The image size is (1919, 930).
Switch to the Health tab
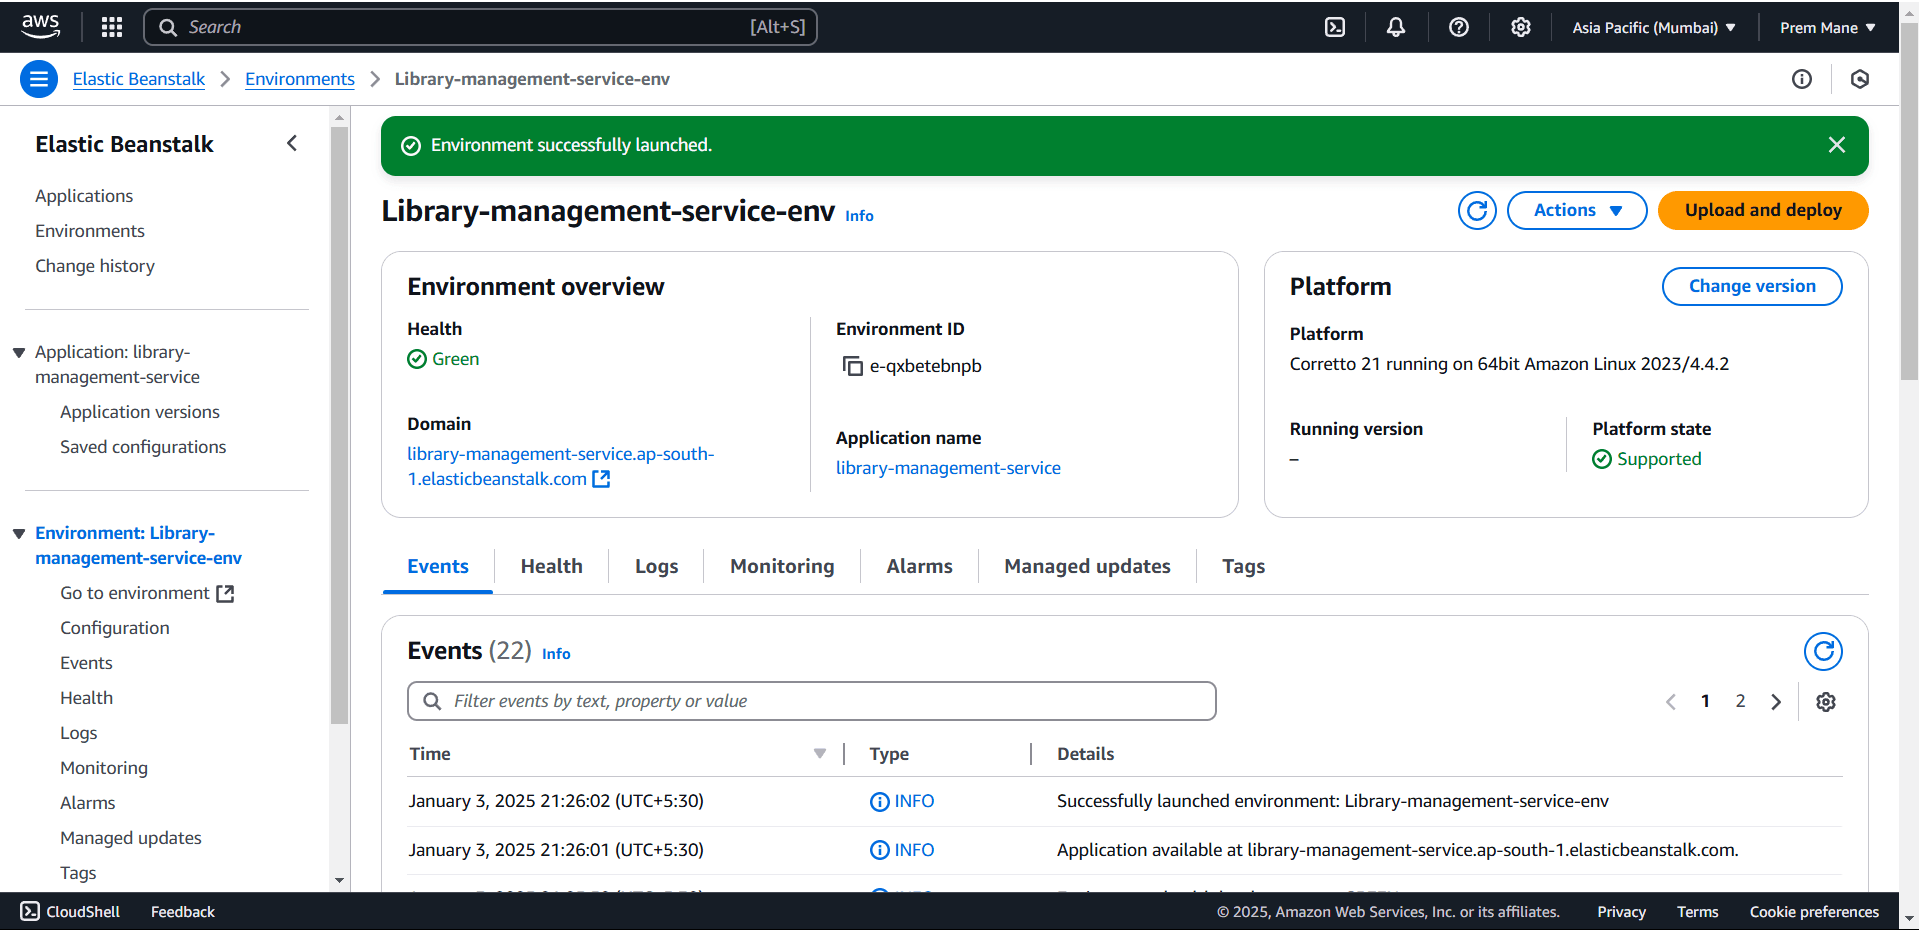click(x=551, y=566)
